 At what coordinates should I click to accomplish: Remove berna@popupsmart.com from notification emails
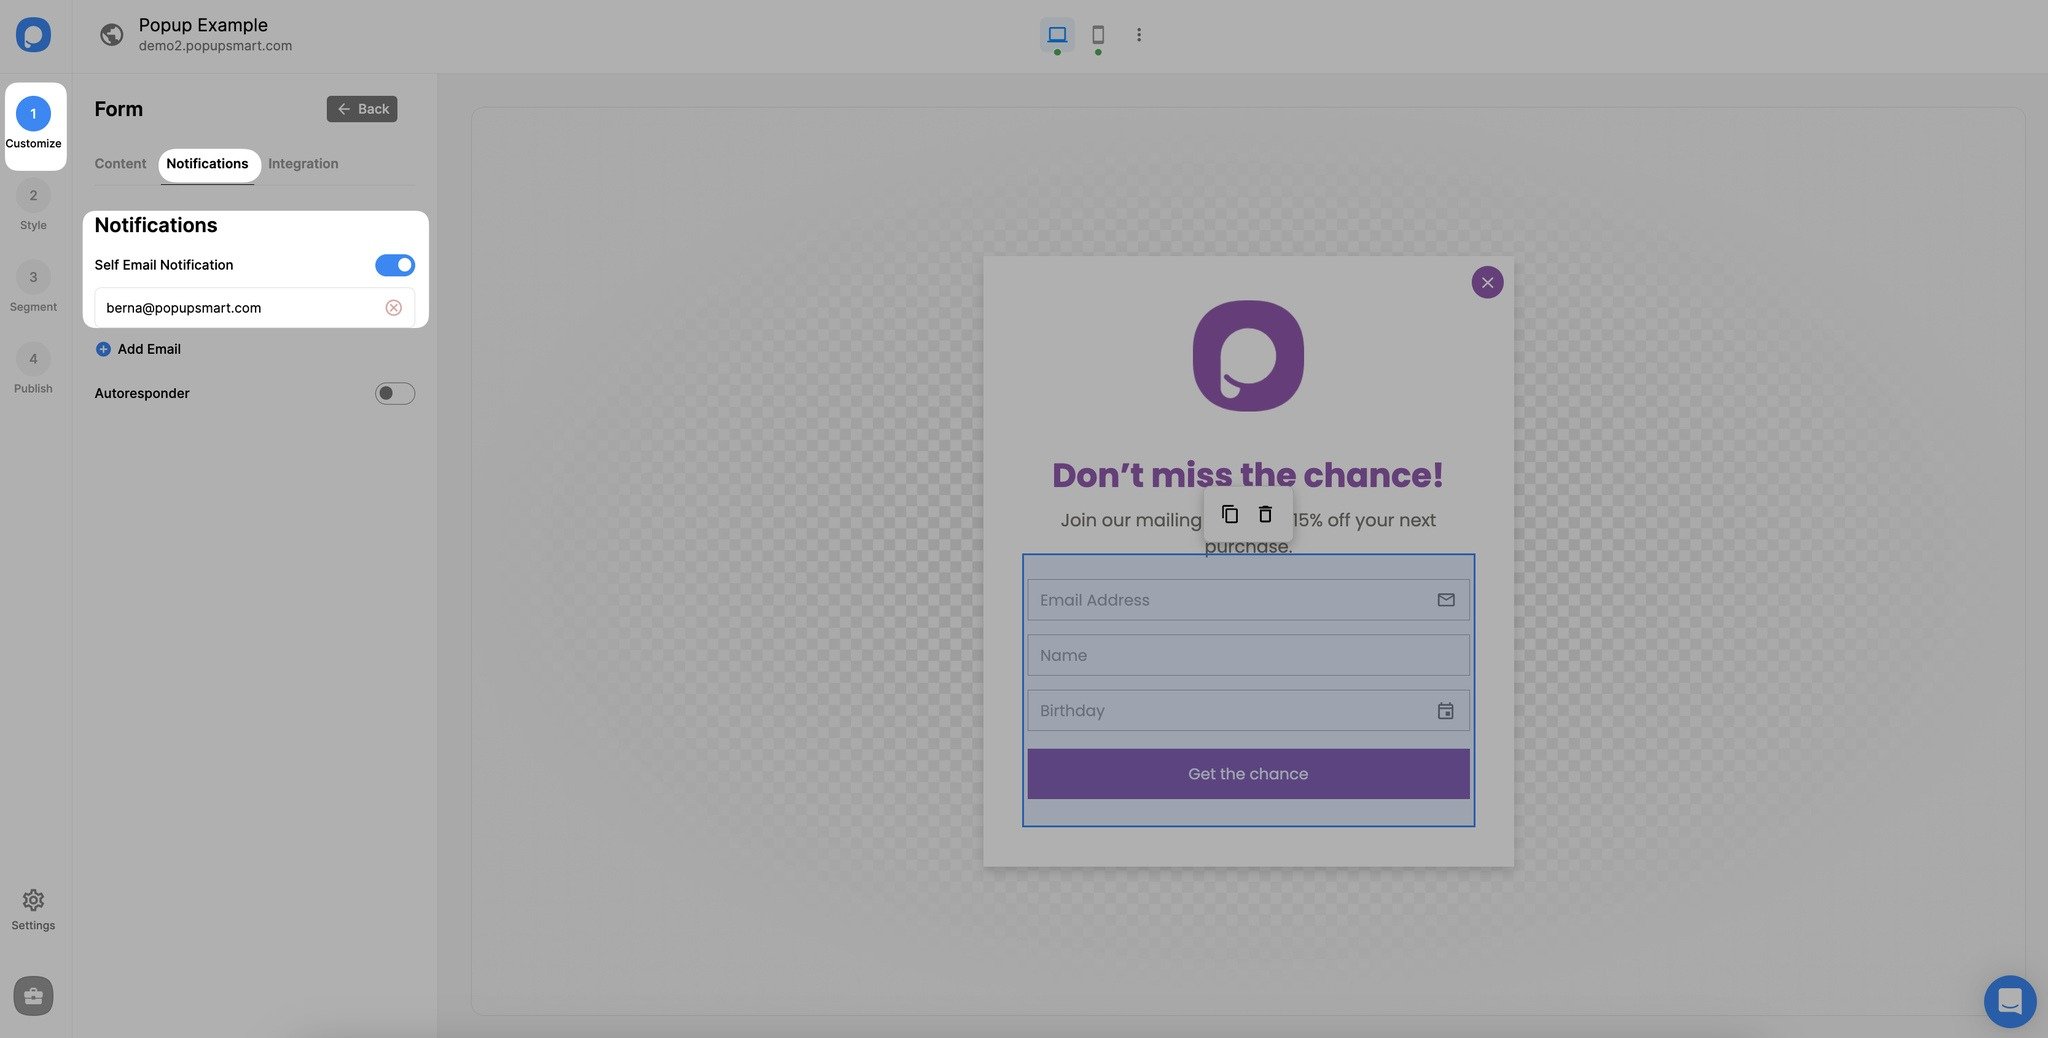point(393,307)
